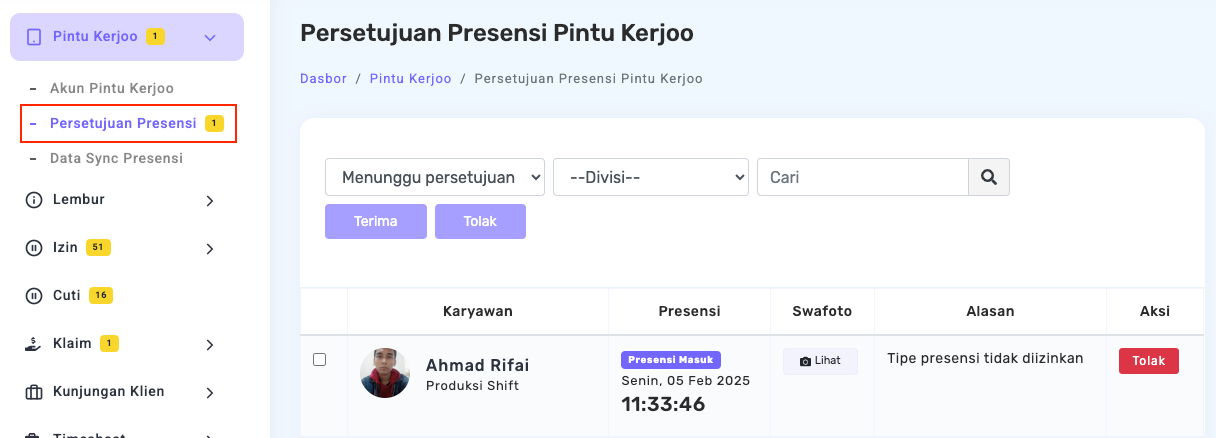Collapse the Pintu Kerjoo menu chevron
1216x438 pixels.
tap(210, 38)
